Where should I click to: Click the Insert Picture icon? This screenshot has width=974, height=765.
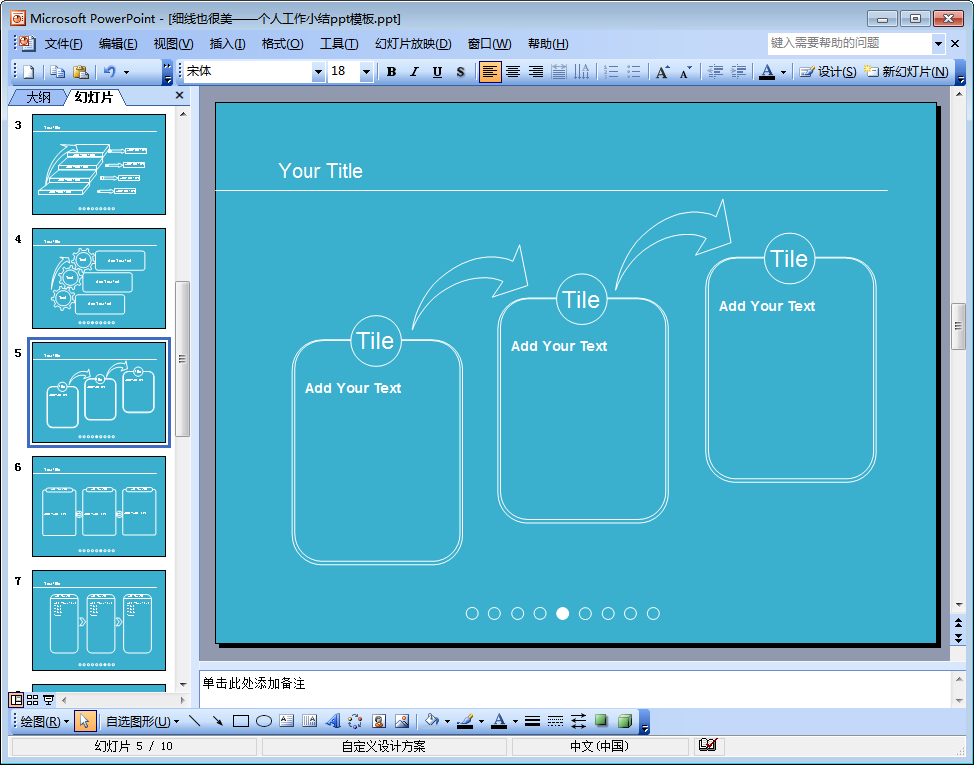coord(402,721)
